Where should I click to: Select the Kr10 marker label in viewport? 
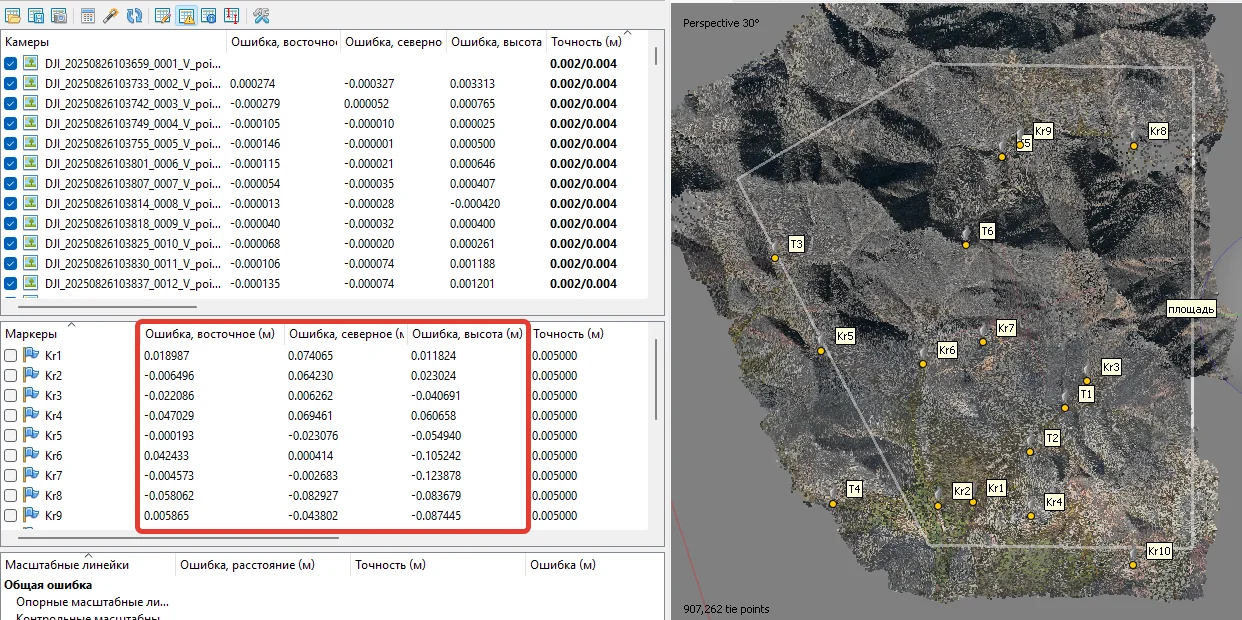(x=1158, y=551)
